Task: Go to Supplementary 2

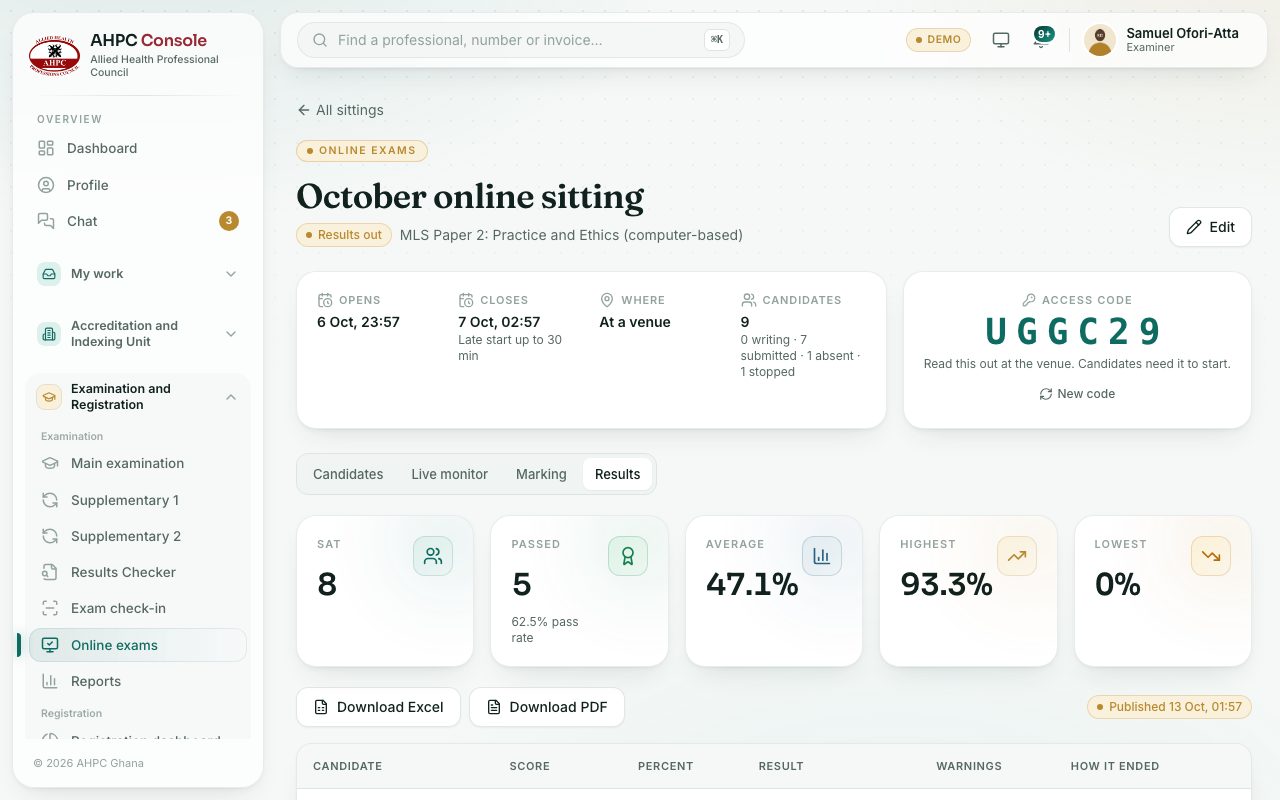Action: click(138, 536)
